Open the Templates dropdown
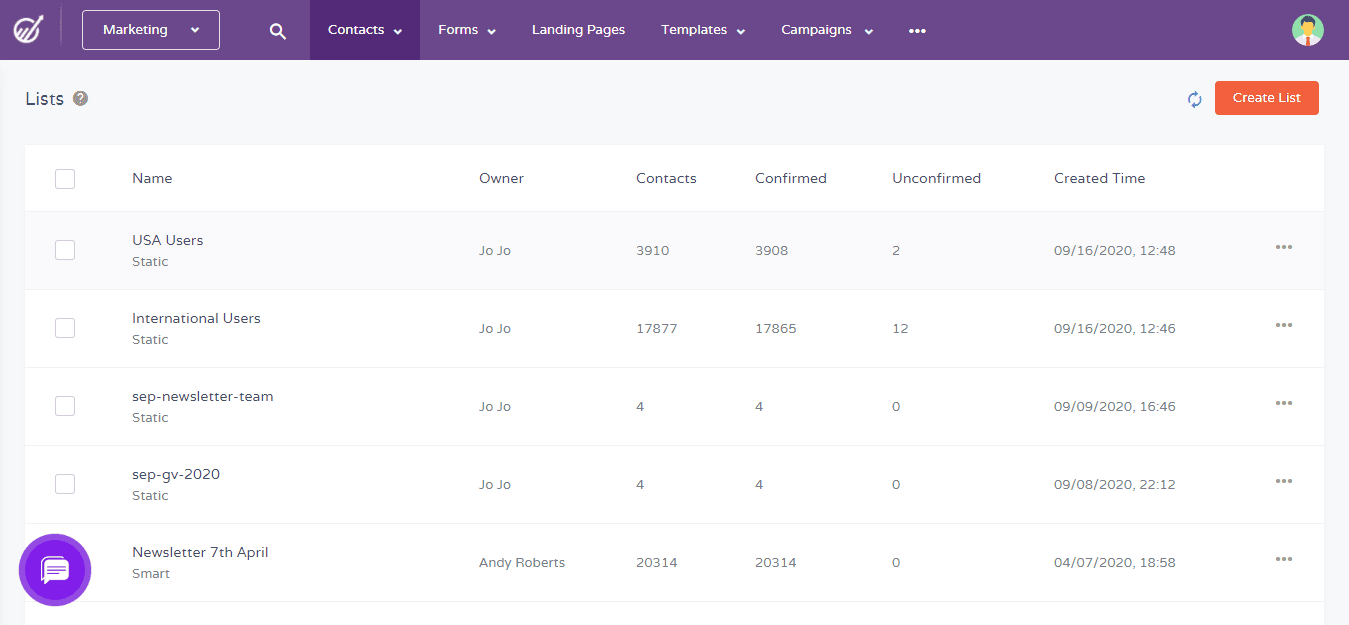1349x625 pixels. [x=702, y=30]
